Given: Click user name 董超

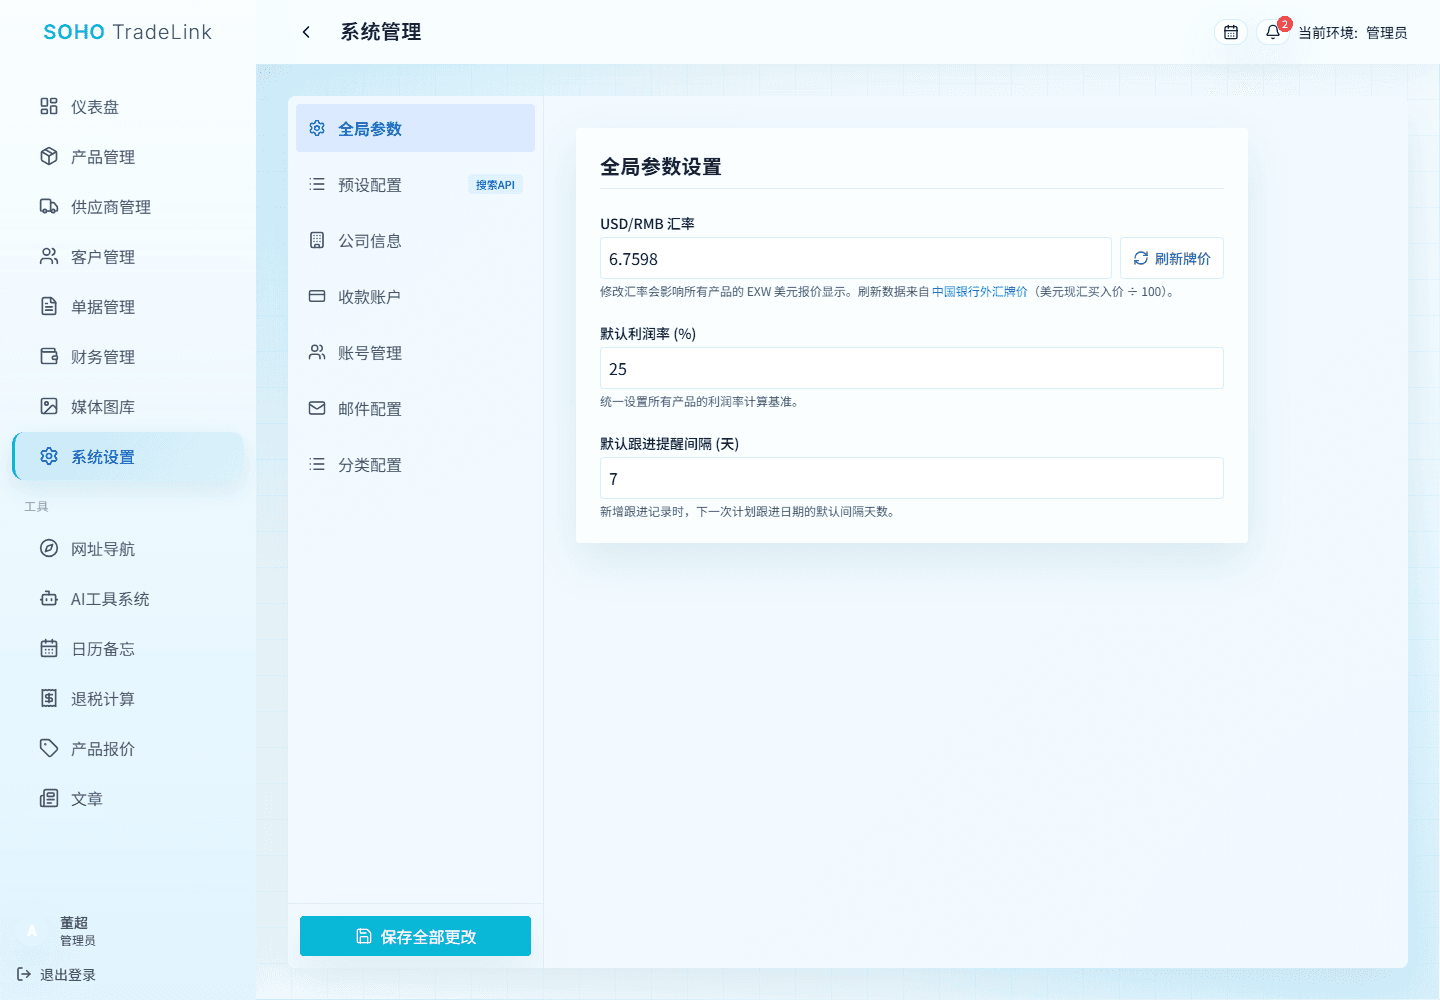Looking at the screenshot, I should 74,923.
